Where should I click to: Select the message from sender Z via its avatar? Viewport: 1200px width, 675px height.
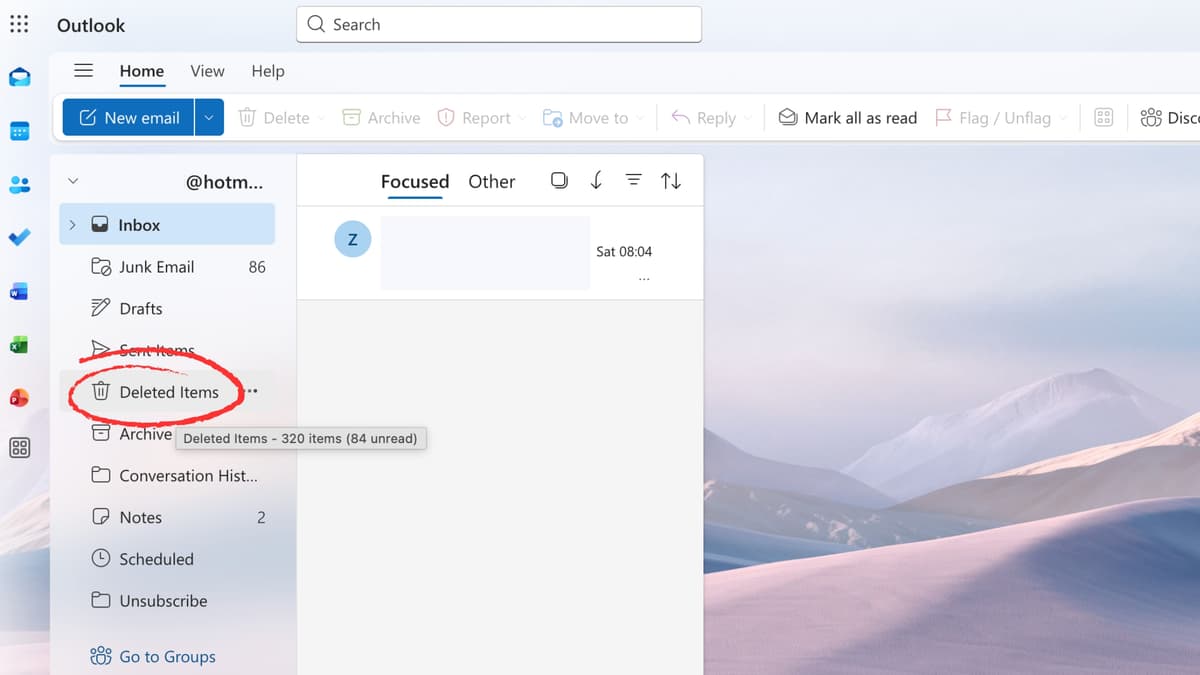352,239
